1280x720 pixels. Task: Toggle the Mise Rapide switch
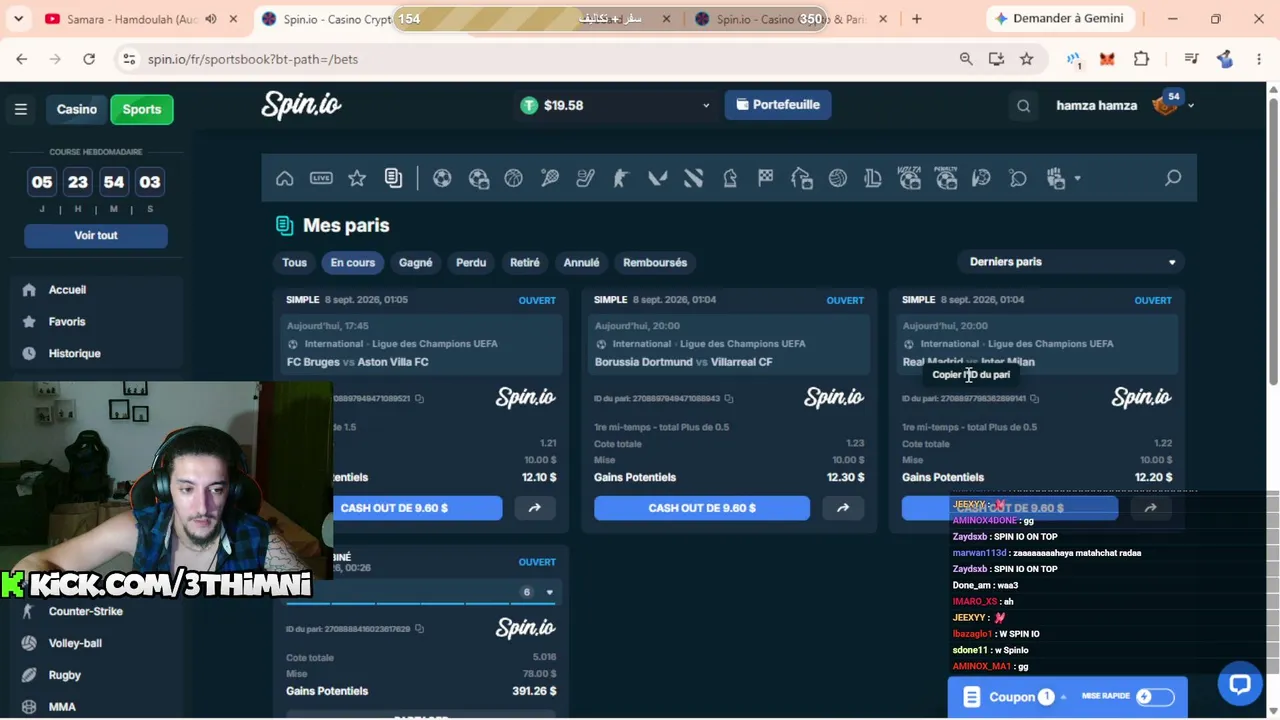pyautogui.click(x=1153, y=697)
